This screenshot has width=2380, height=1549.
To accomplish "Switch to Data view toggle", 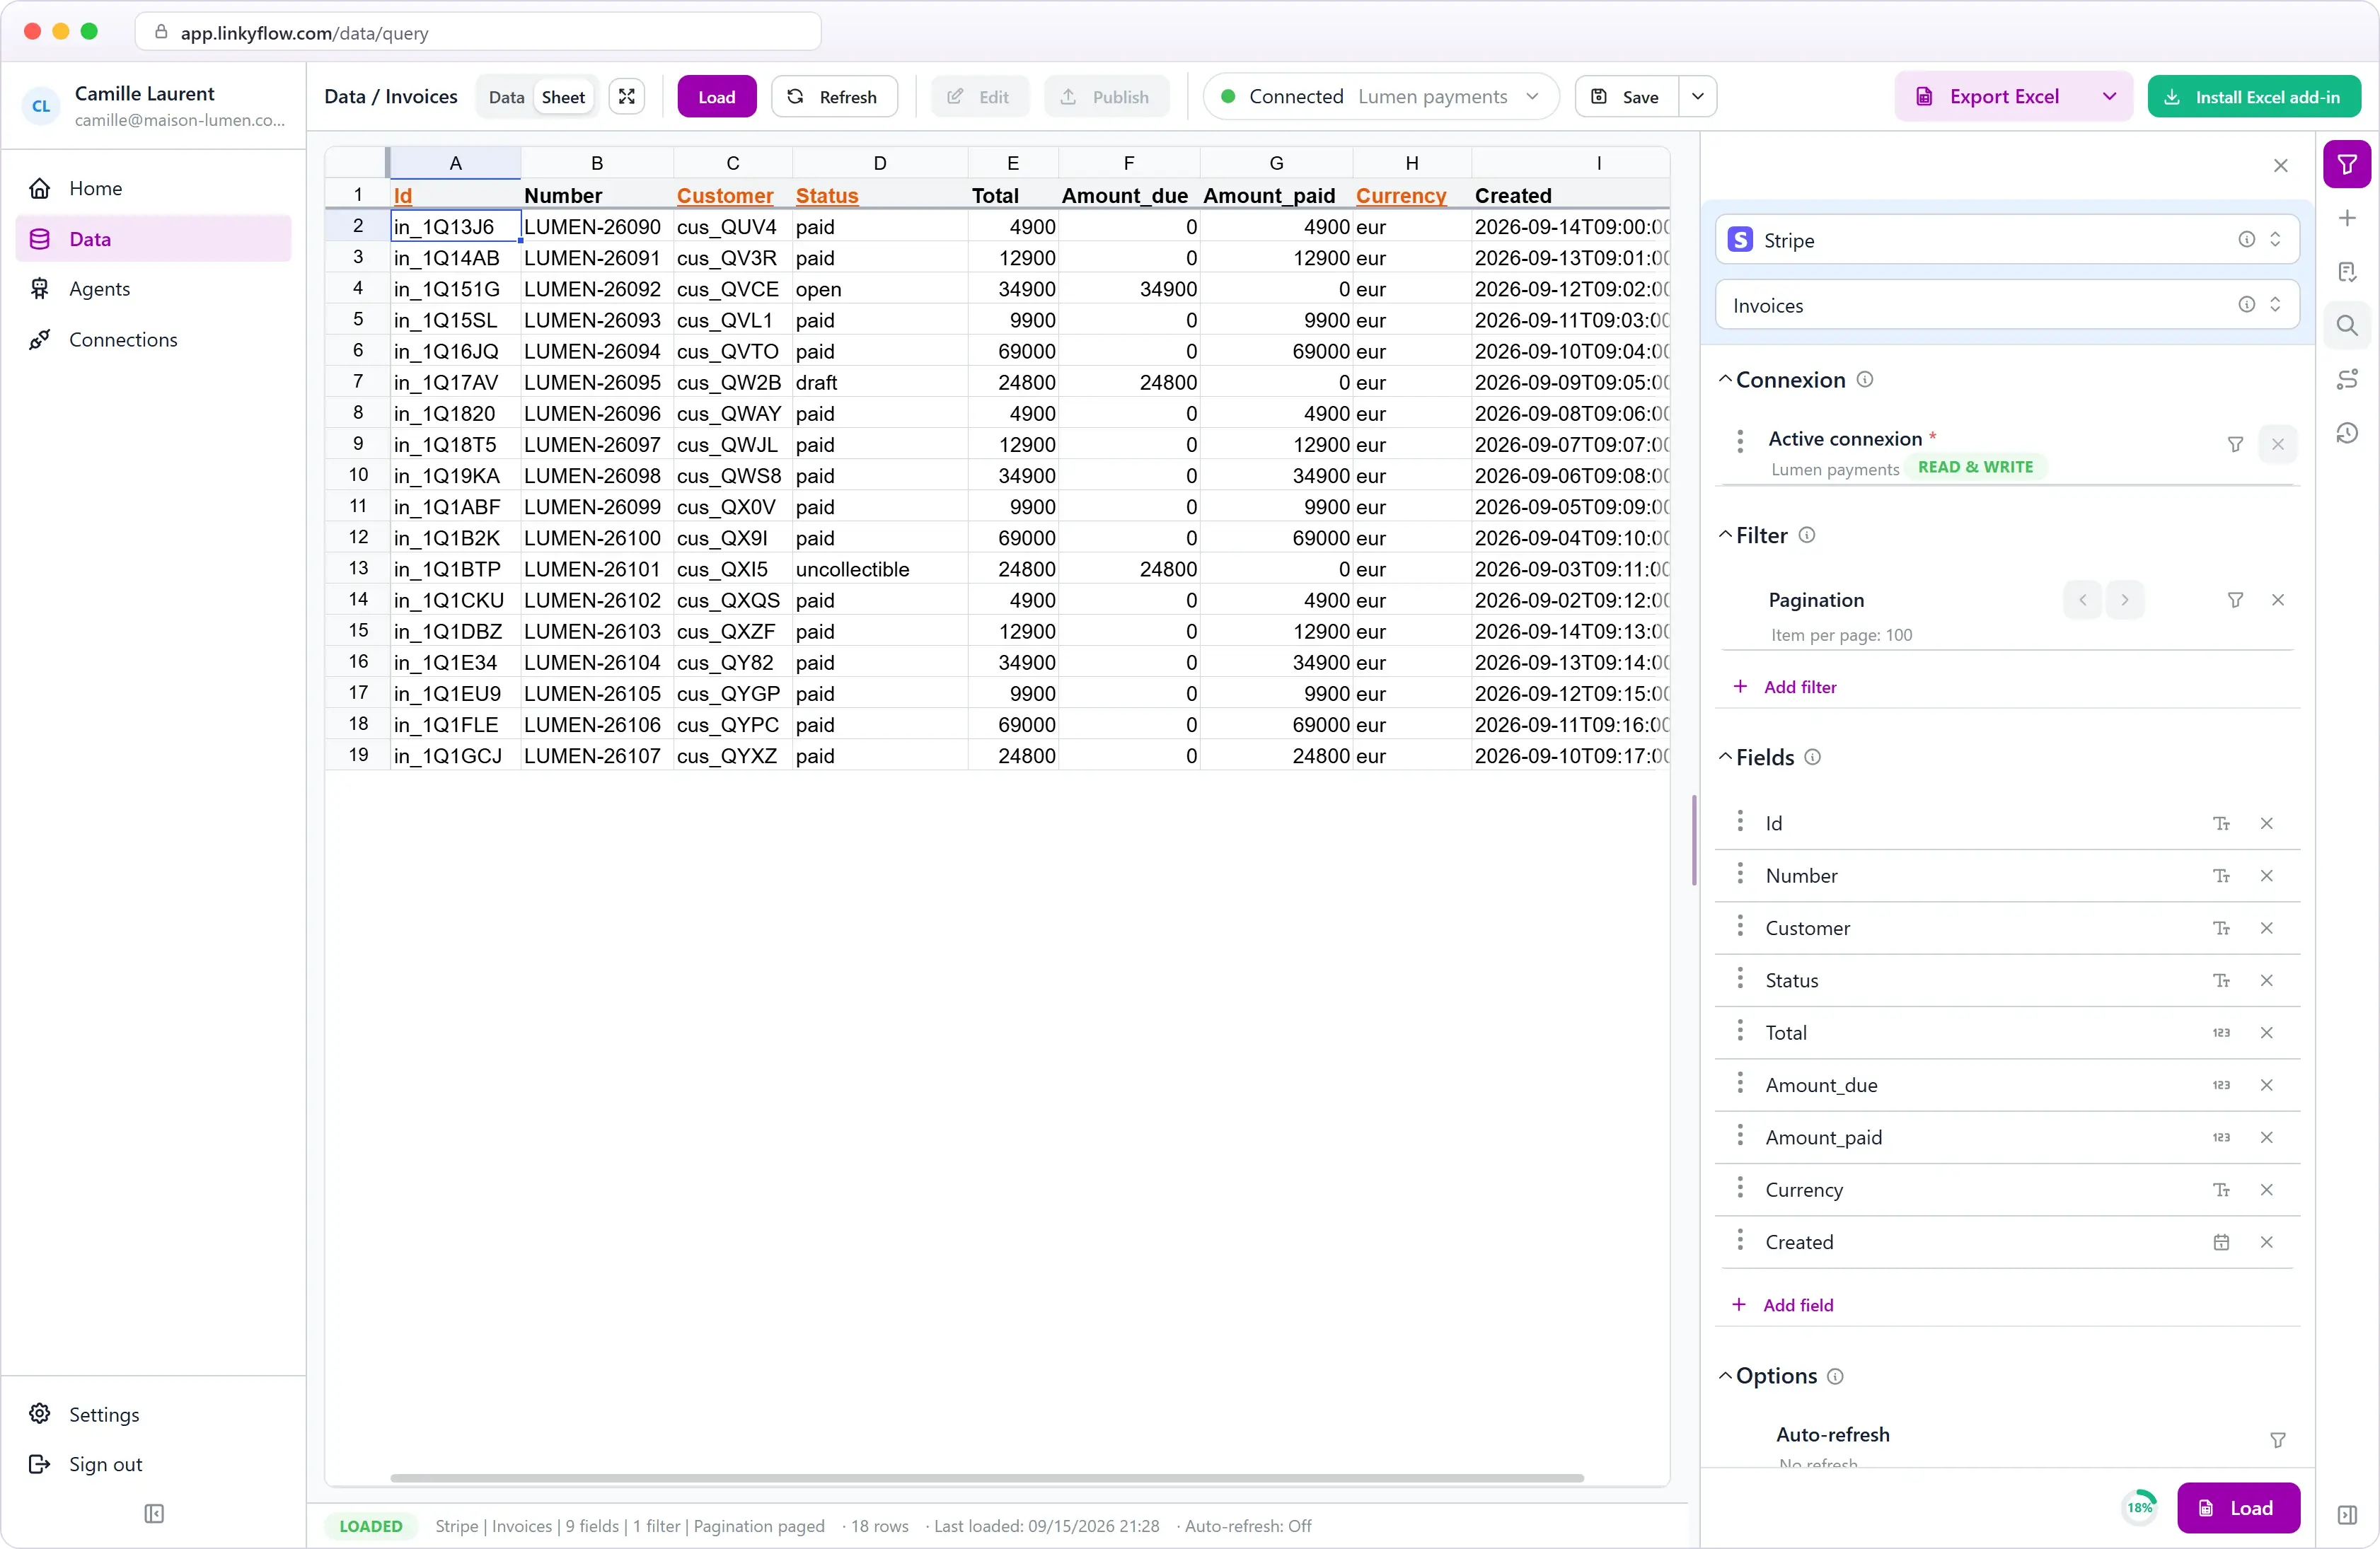I will coord(506,97).
